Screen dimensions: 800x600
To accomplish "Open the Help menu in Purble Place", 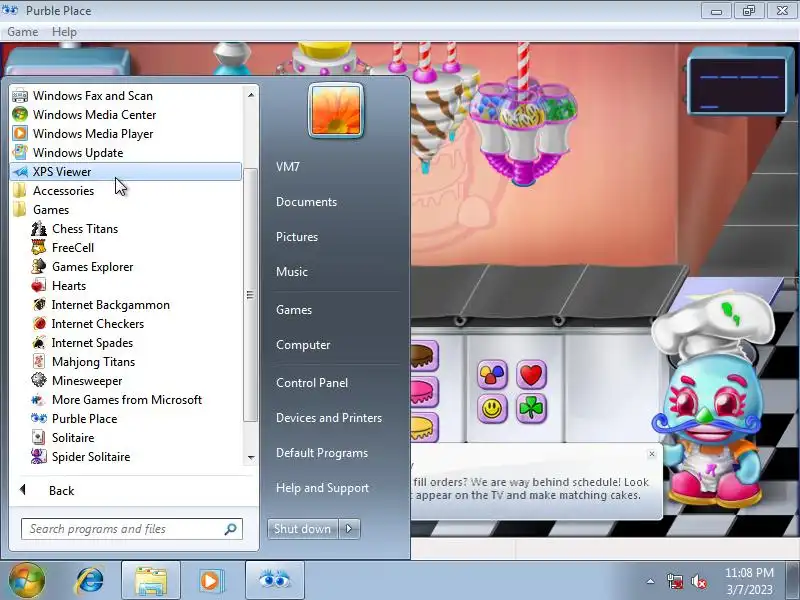I will click(x=64, y=32).
